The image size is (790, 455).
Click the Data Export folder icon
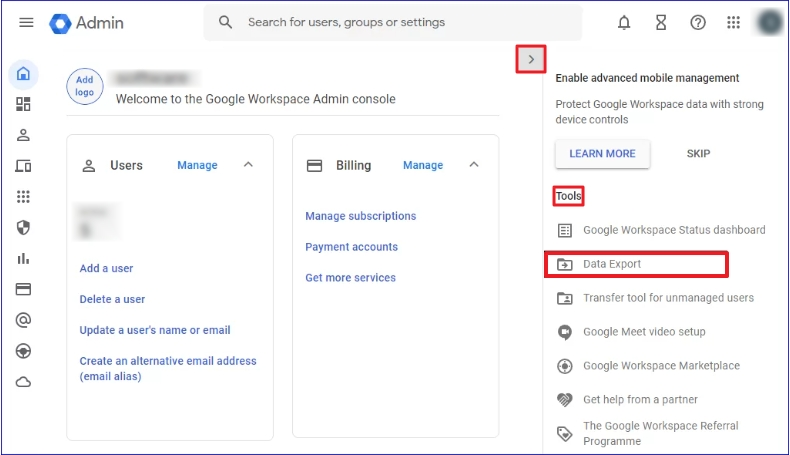point(565,264)
